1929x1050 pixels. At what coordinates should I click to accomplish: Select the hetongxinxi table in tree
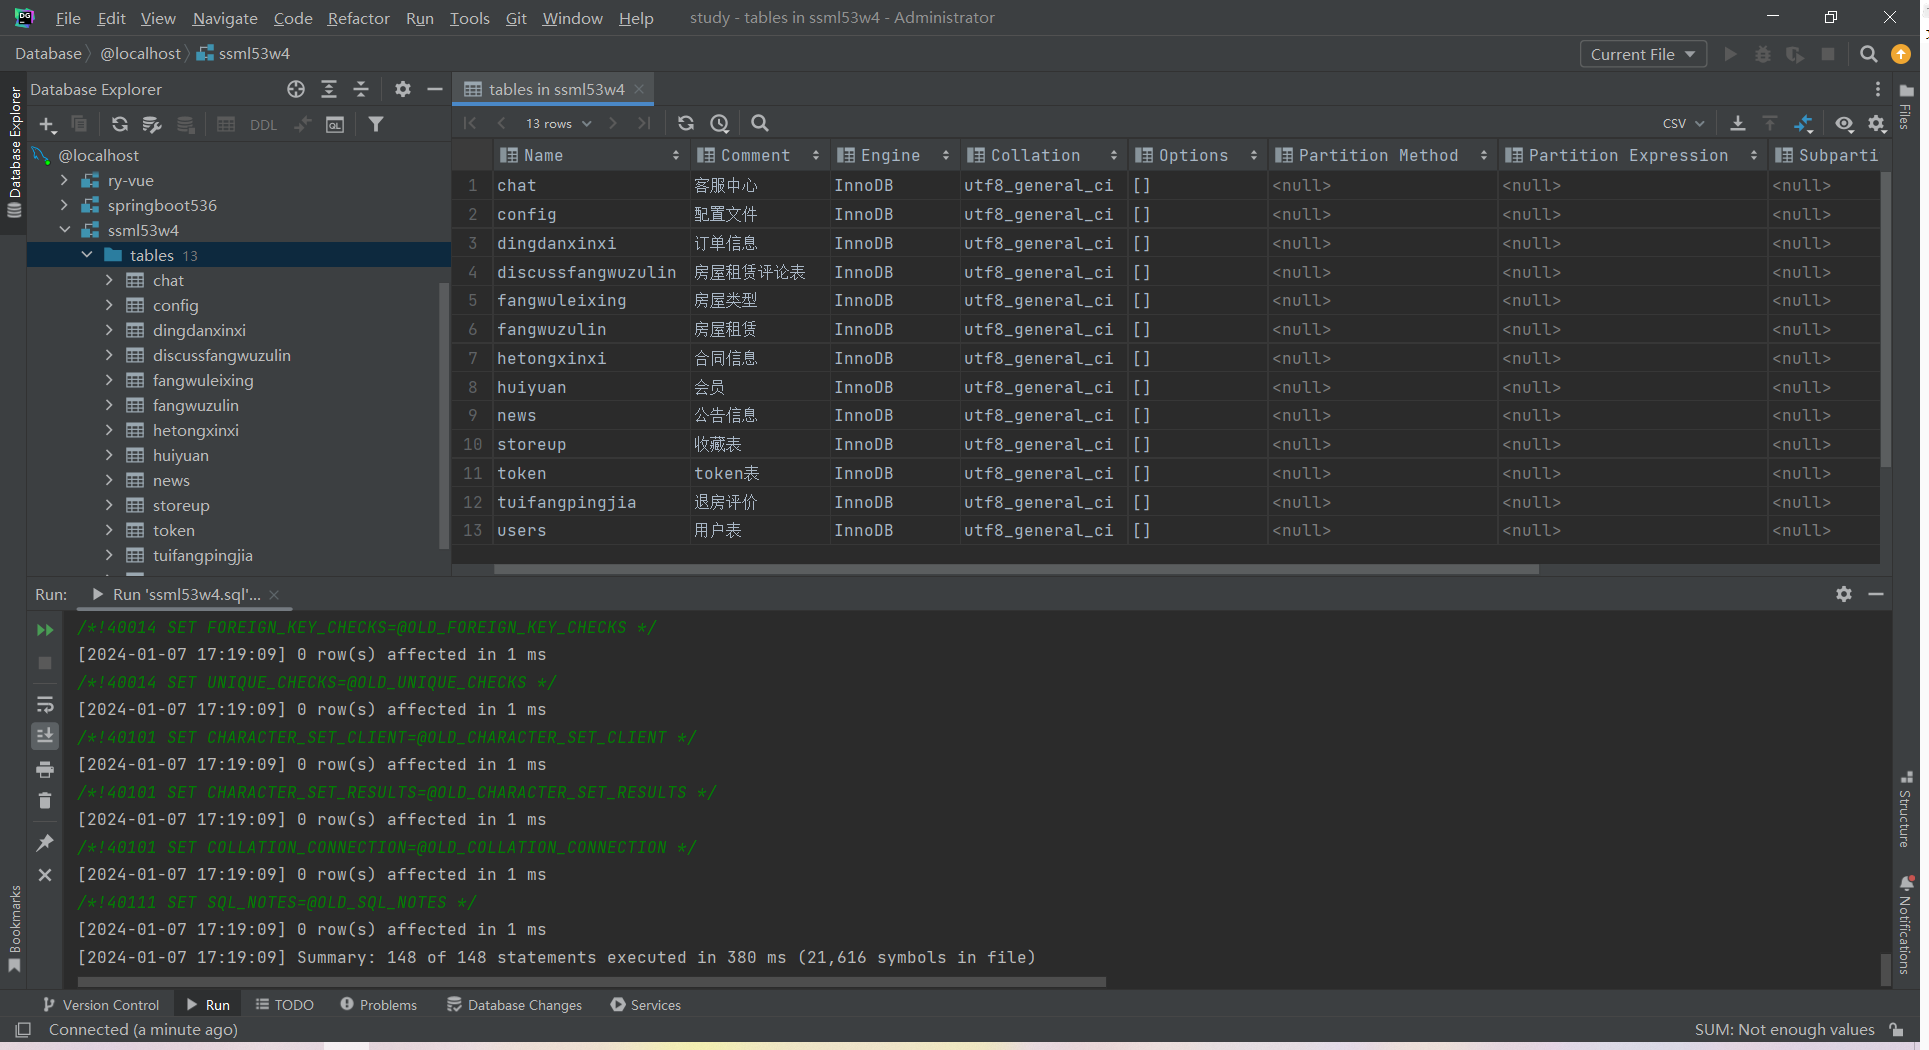(195, 430)
